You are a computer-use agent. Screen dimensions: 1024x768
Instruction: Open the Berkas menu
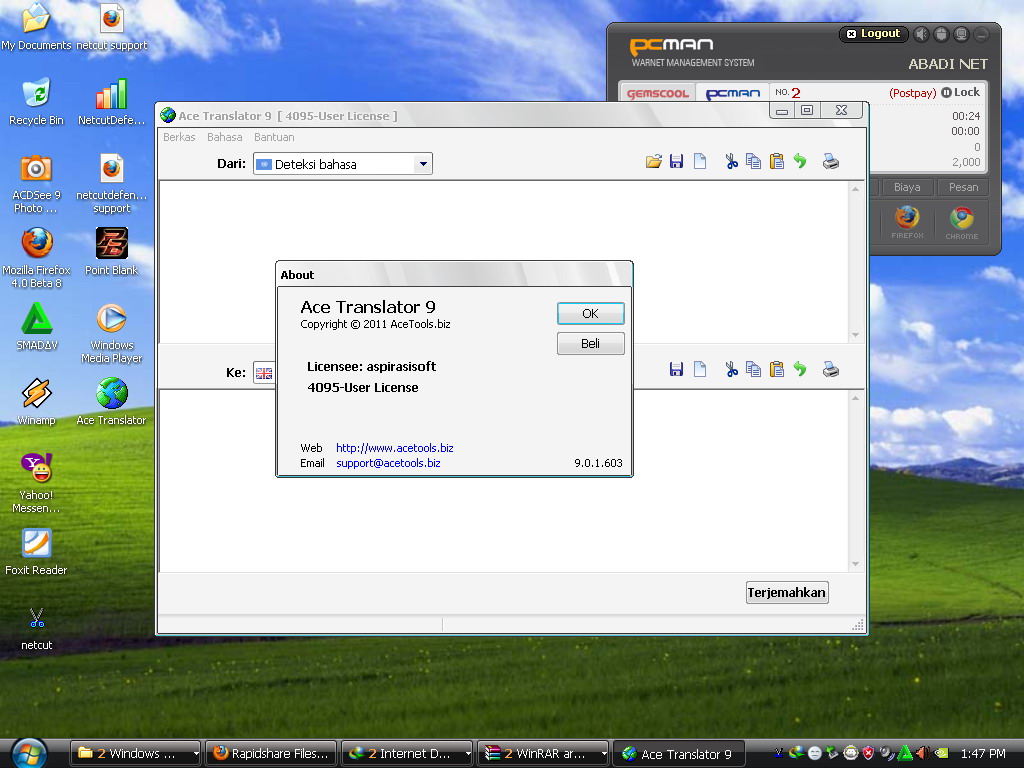pos(179,137)
